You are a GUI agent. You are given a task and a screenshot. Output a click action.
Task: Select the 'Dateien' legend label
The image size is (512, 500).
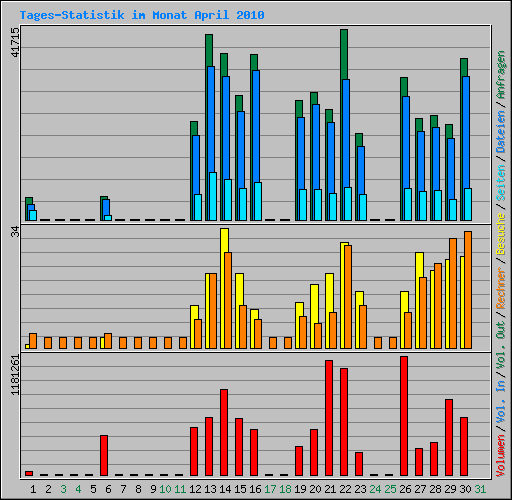click(x=501, y=132)
